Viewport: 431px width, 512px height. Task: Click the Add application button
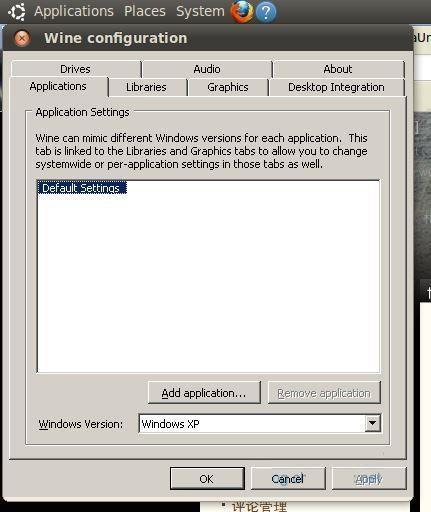tap(204, 393)
